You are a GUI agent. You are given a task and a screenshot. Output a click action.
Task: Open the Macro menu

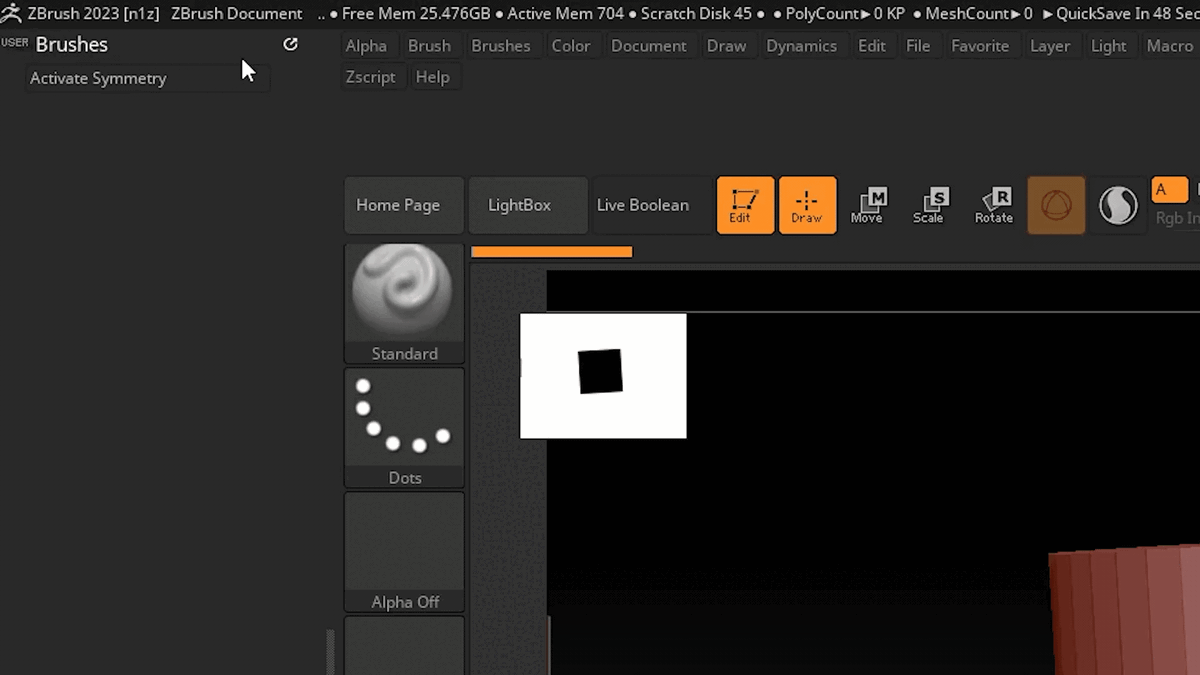[x=1170, y=45]
